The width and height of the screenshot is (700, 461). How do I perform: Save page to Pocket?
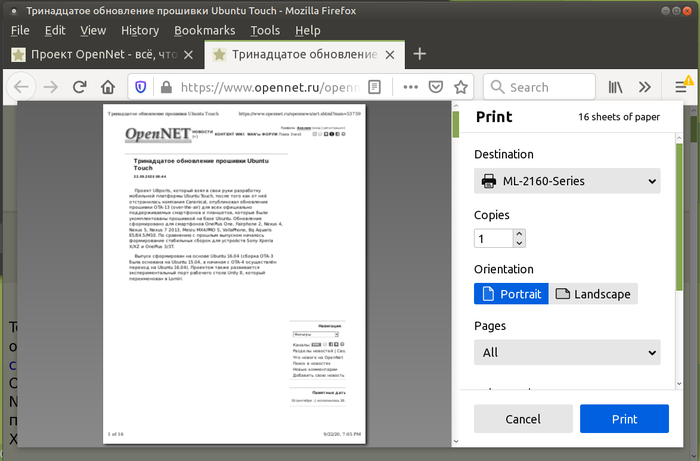[436, 87]
